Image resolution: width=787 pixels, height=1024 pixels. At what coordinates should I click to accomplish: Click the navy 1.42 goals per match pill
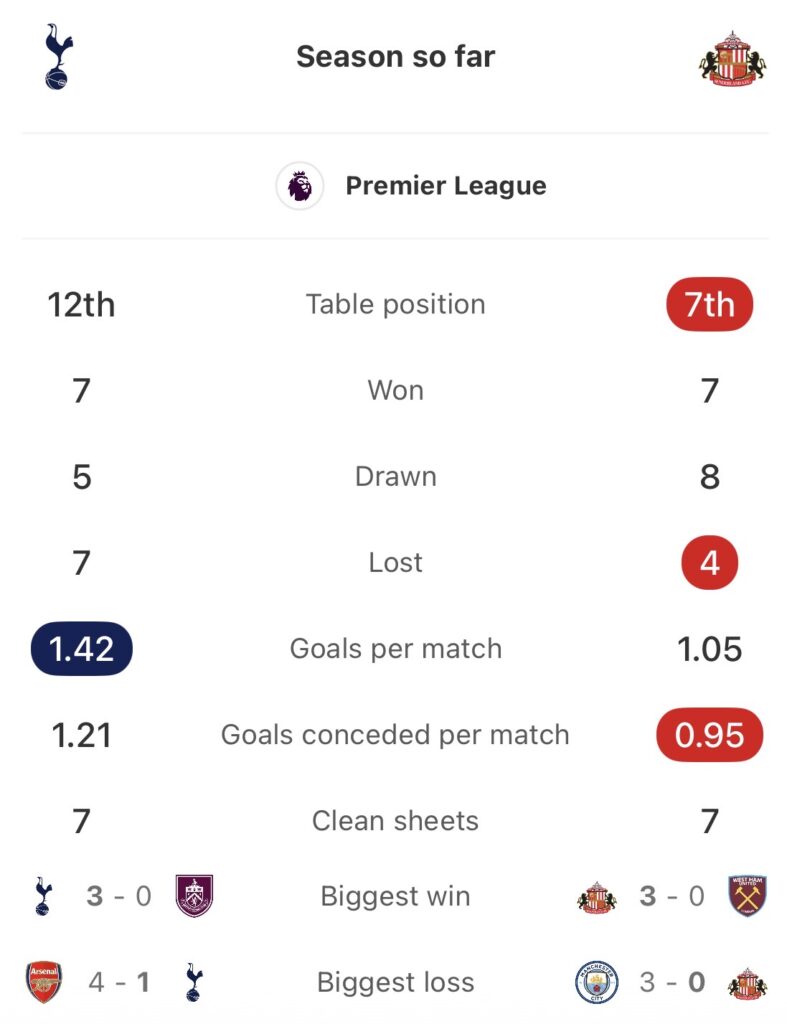click(80, 648)
